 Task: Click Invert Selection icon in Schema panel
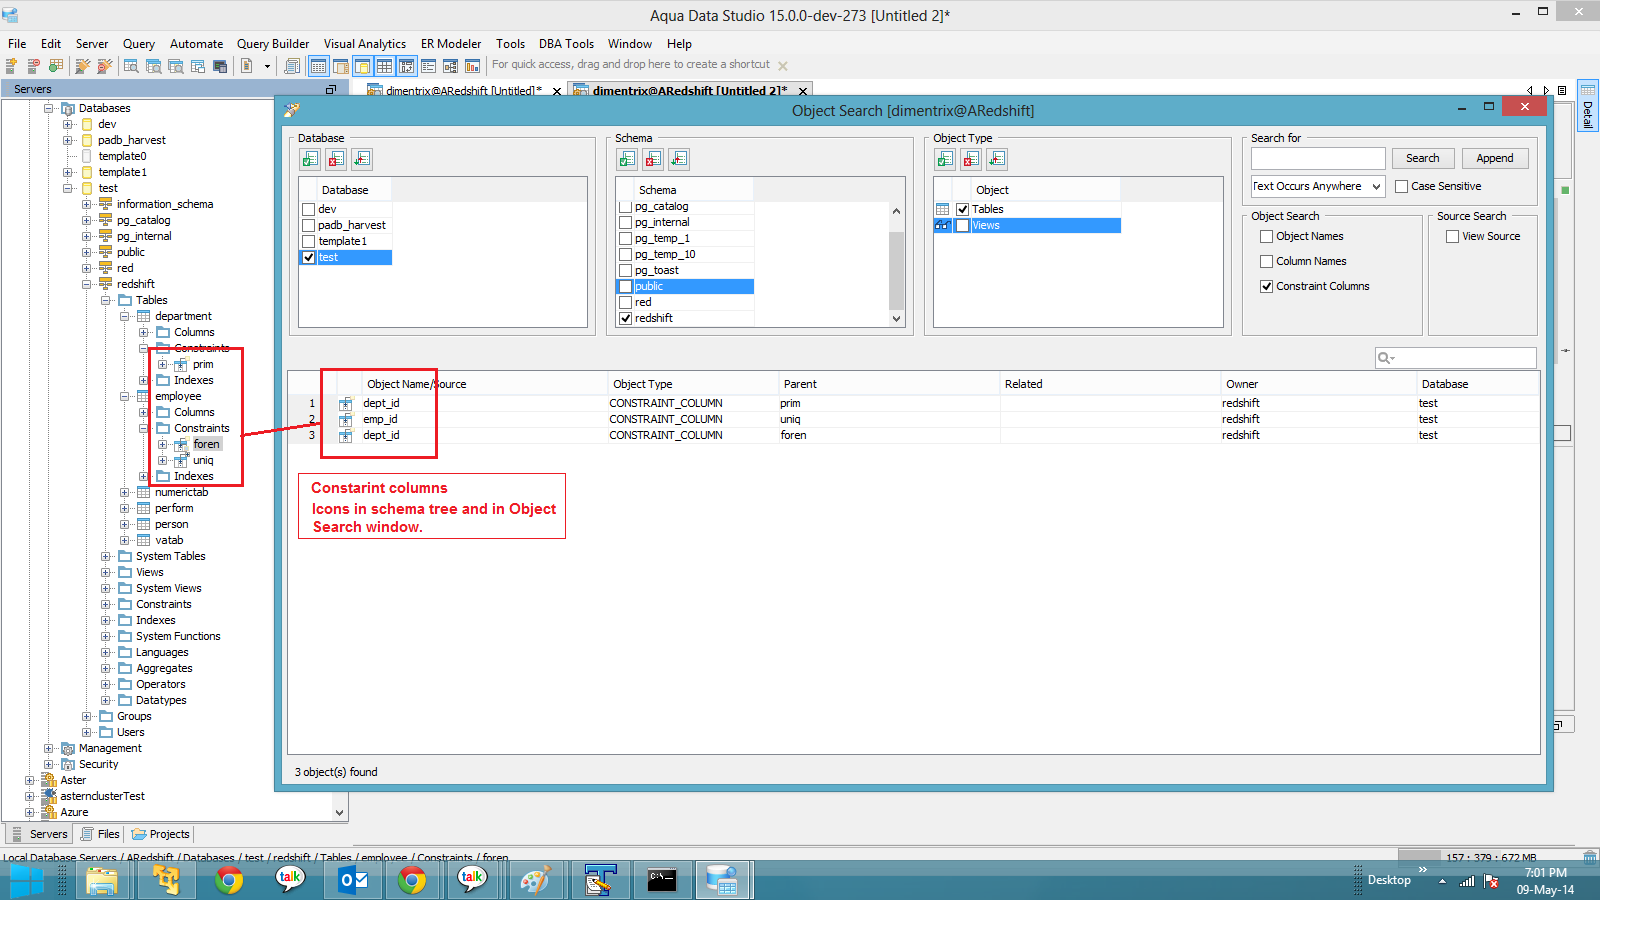(679, 159)
